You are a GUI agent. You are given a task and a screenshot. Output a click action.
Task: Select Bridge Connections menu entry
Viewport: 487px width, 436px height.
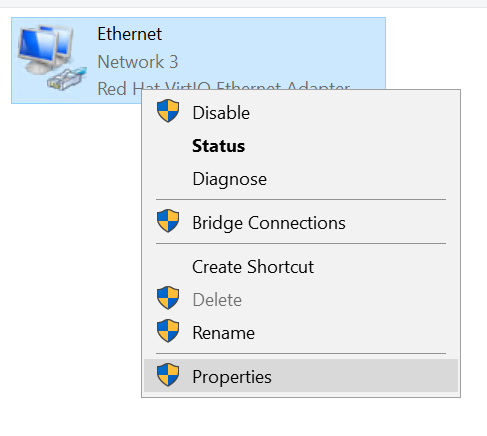(x=301, y=223)
